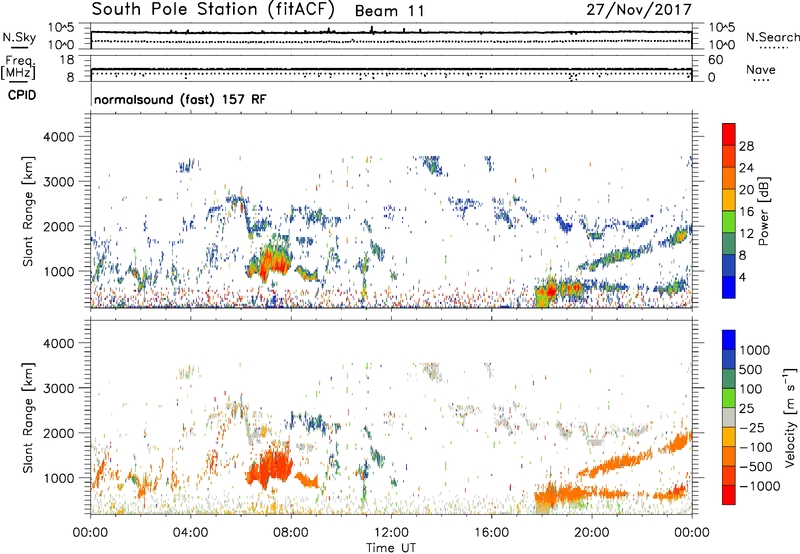Click the '1000' velocity colorbar value
Viewport: 800px width, 554px height.
(x=755, y=350)
